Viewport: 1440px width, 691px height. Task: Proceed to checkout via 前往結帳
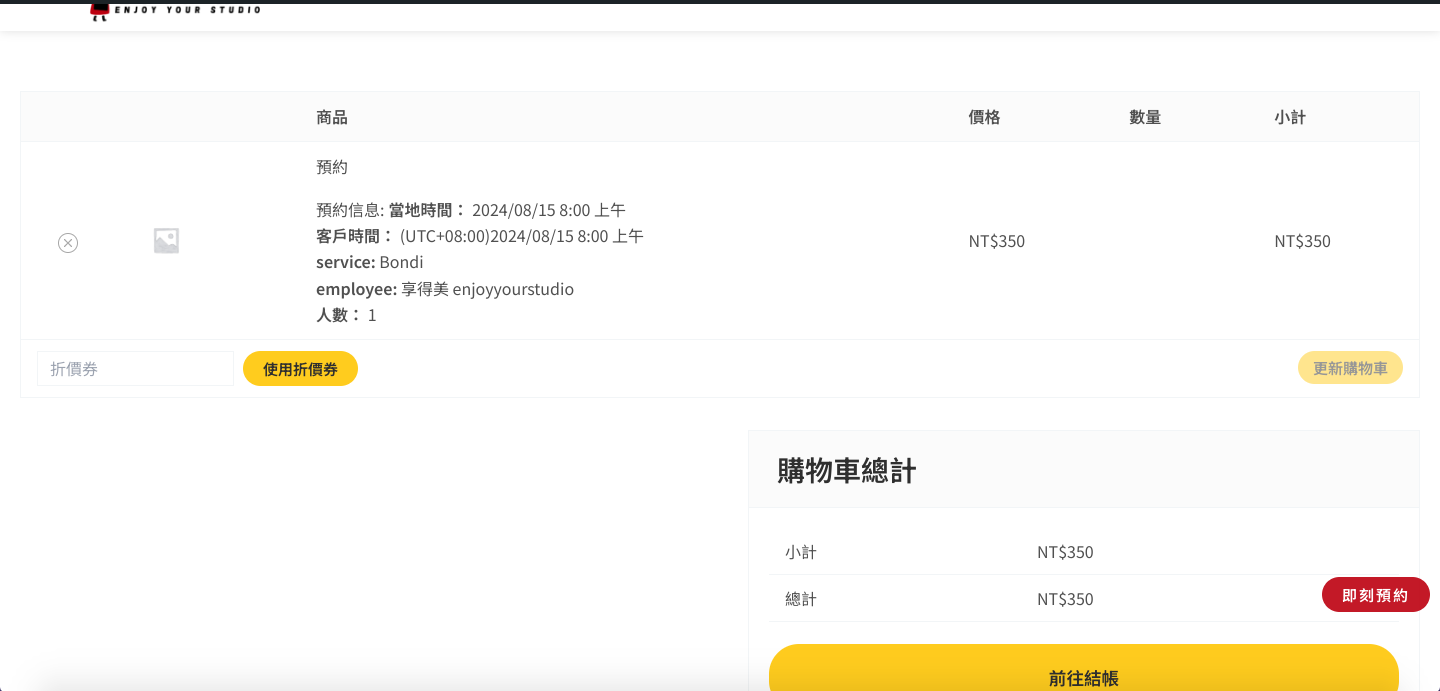pos(1083,674)
